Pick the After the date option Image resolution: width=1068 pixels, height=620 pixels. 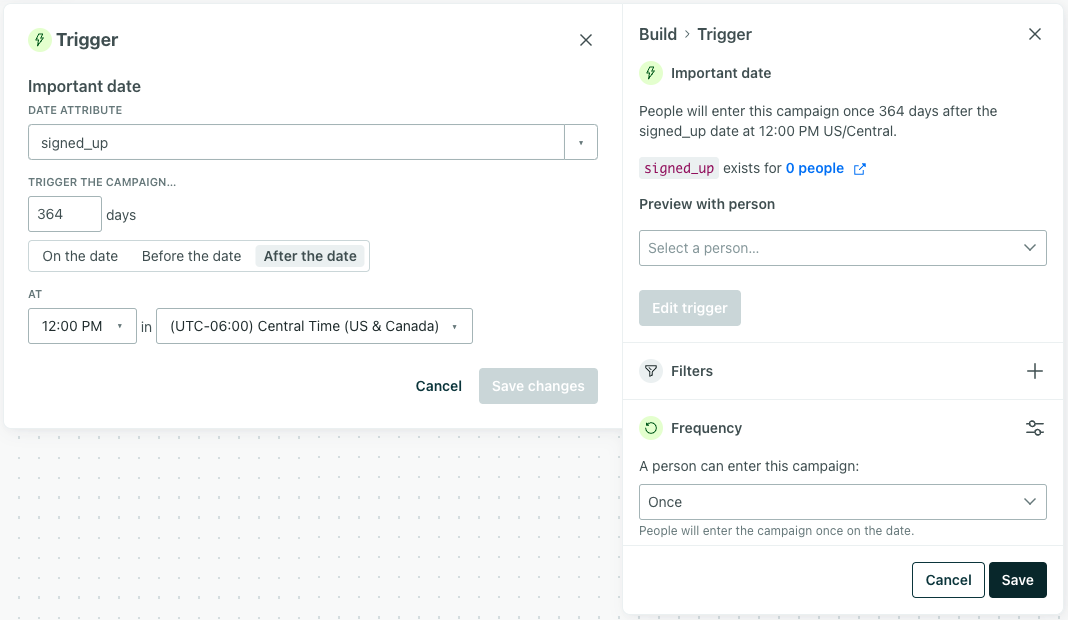310,256
